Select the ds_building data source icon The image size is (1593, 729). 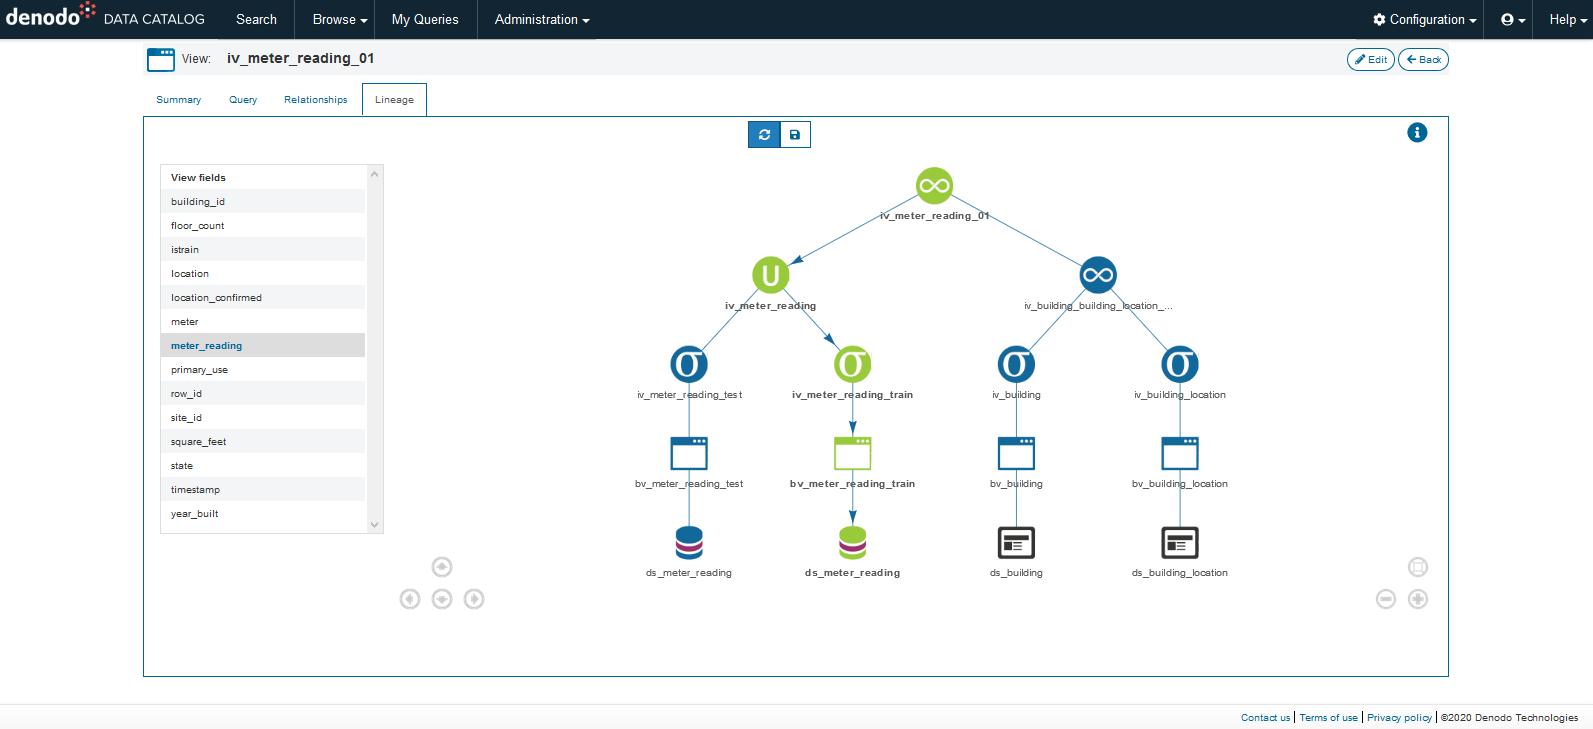[x=1016, y=542]
